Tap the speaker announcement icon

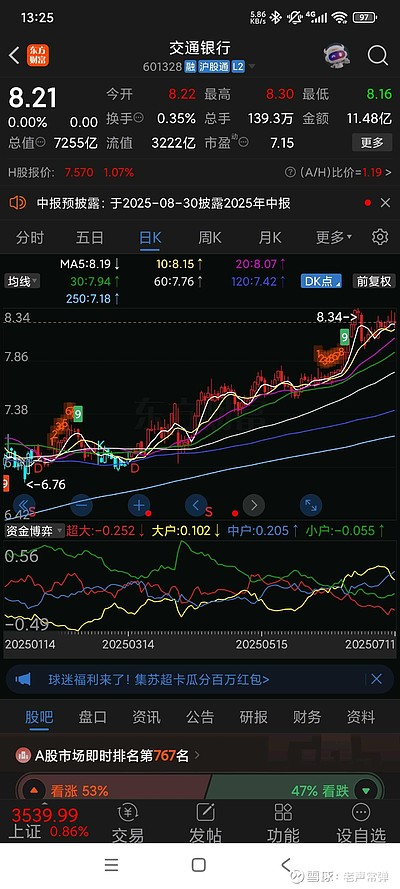pyautogui.click(x=18, y=202)
